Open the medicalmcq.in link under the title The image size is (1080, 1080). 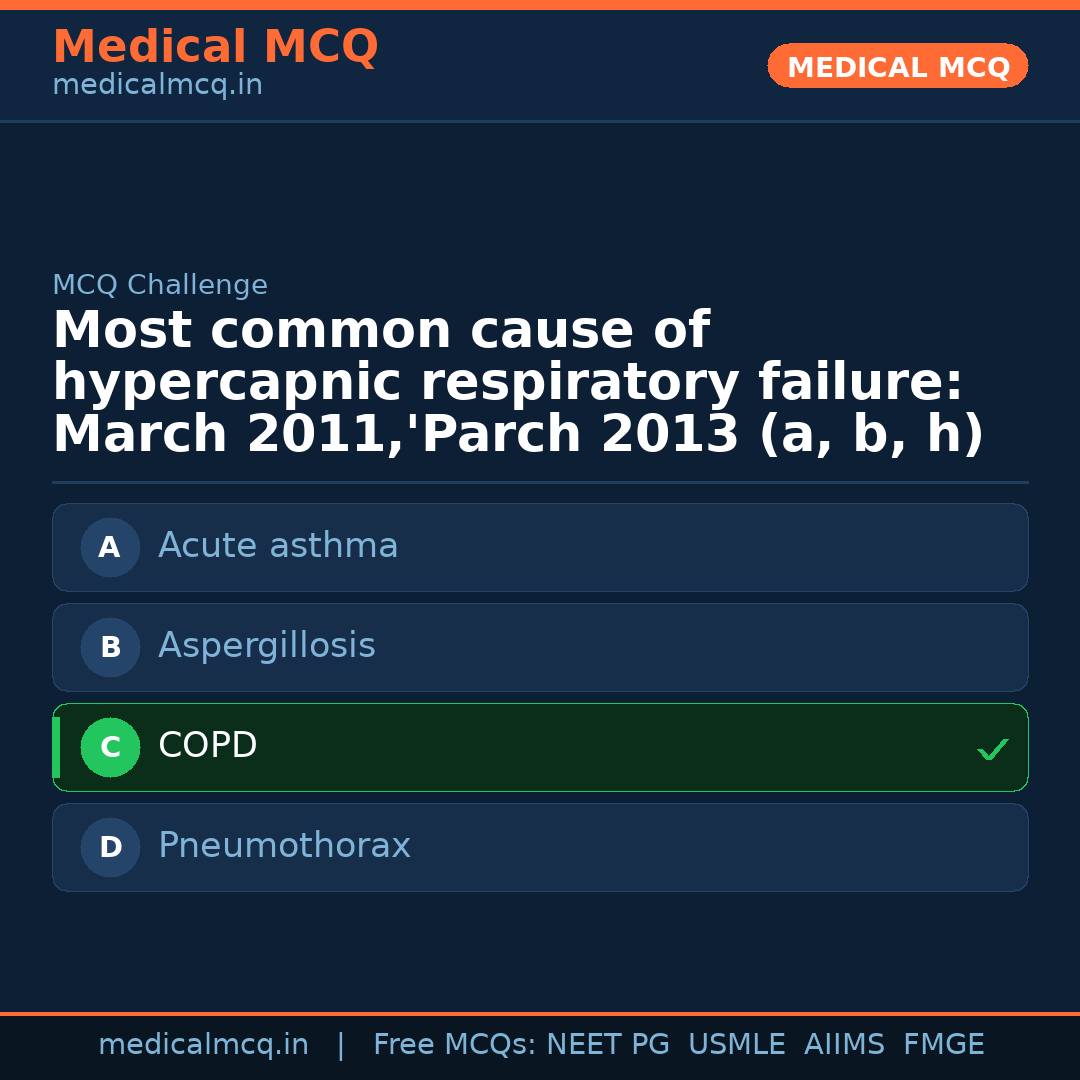tap(157, 85)
